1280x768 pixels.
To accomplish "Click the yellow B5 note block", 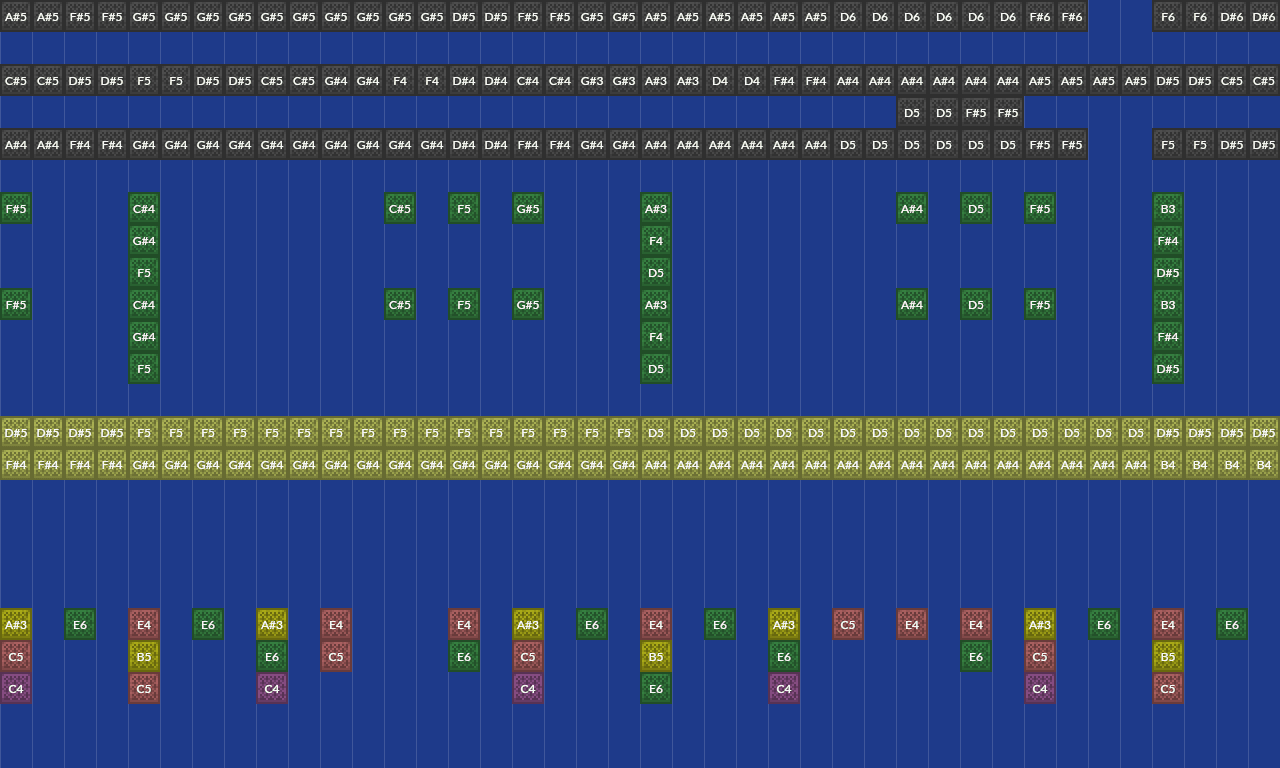I will point(143,657).
